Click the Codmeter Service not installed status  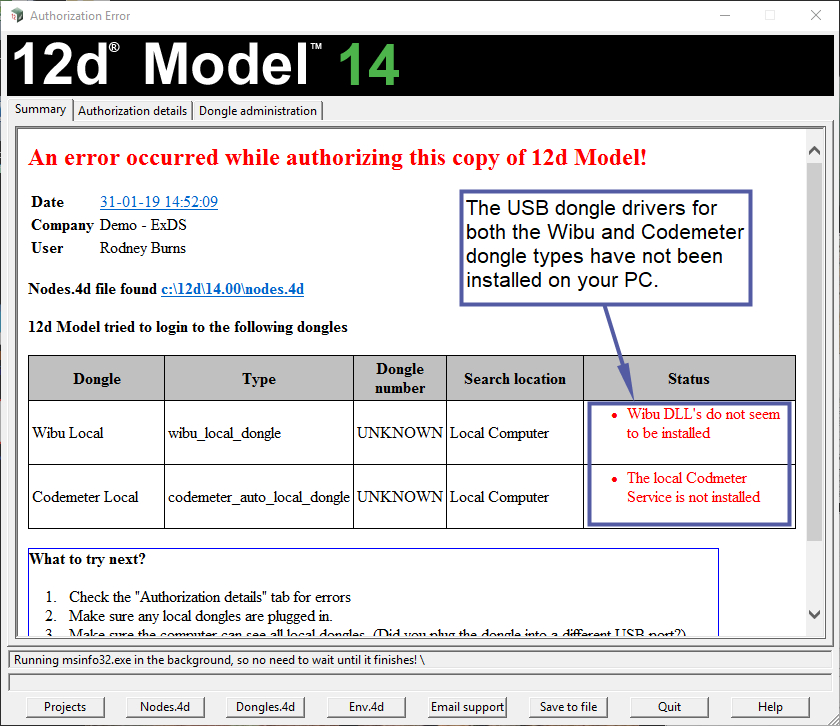point(693,488)
